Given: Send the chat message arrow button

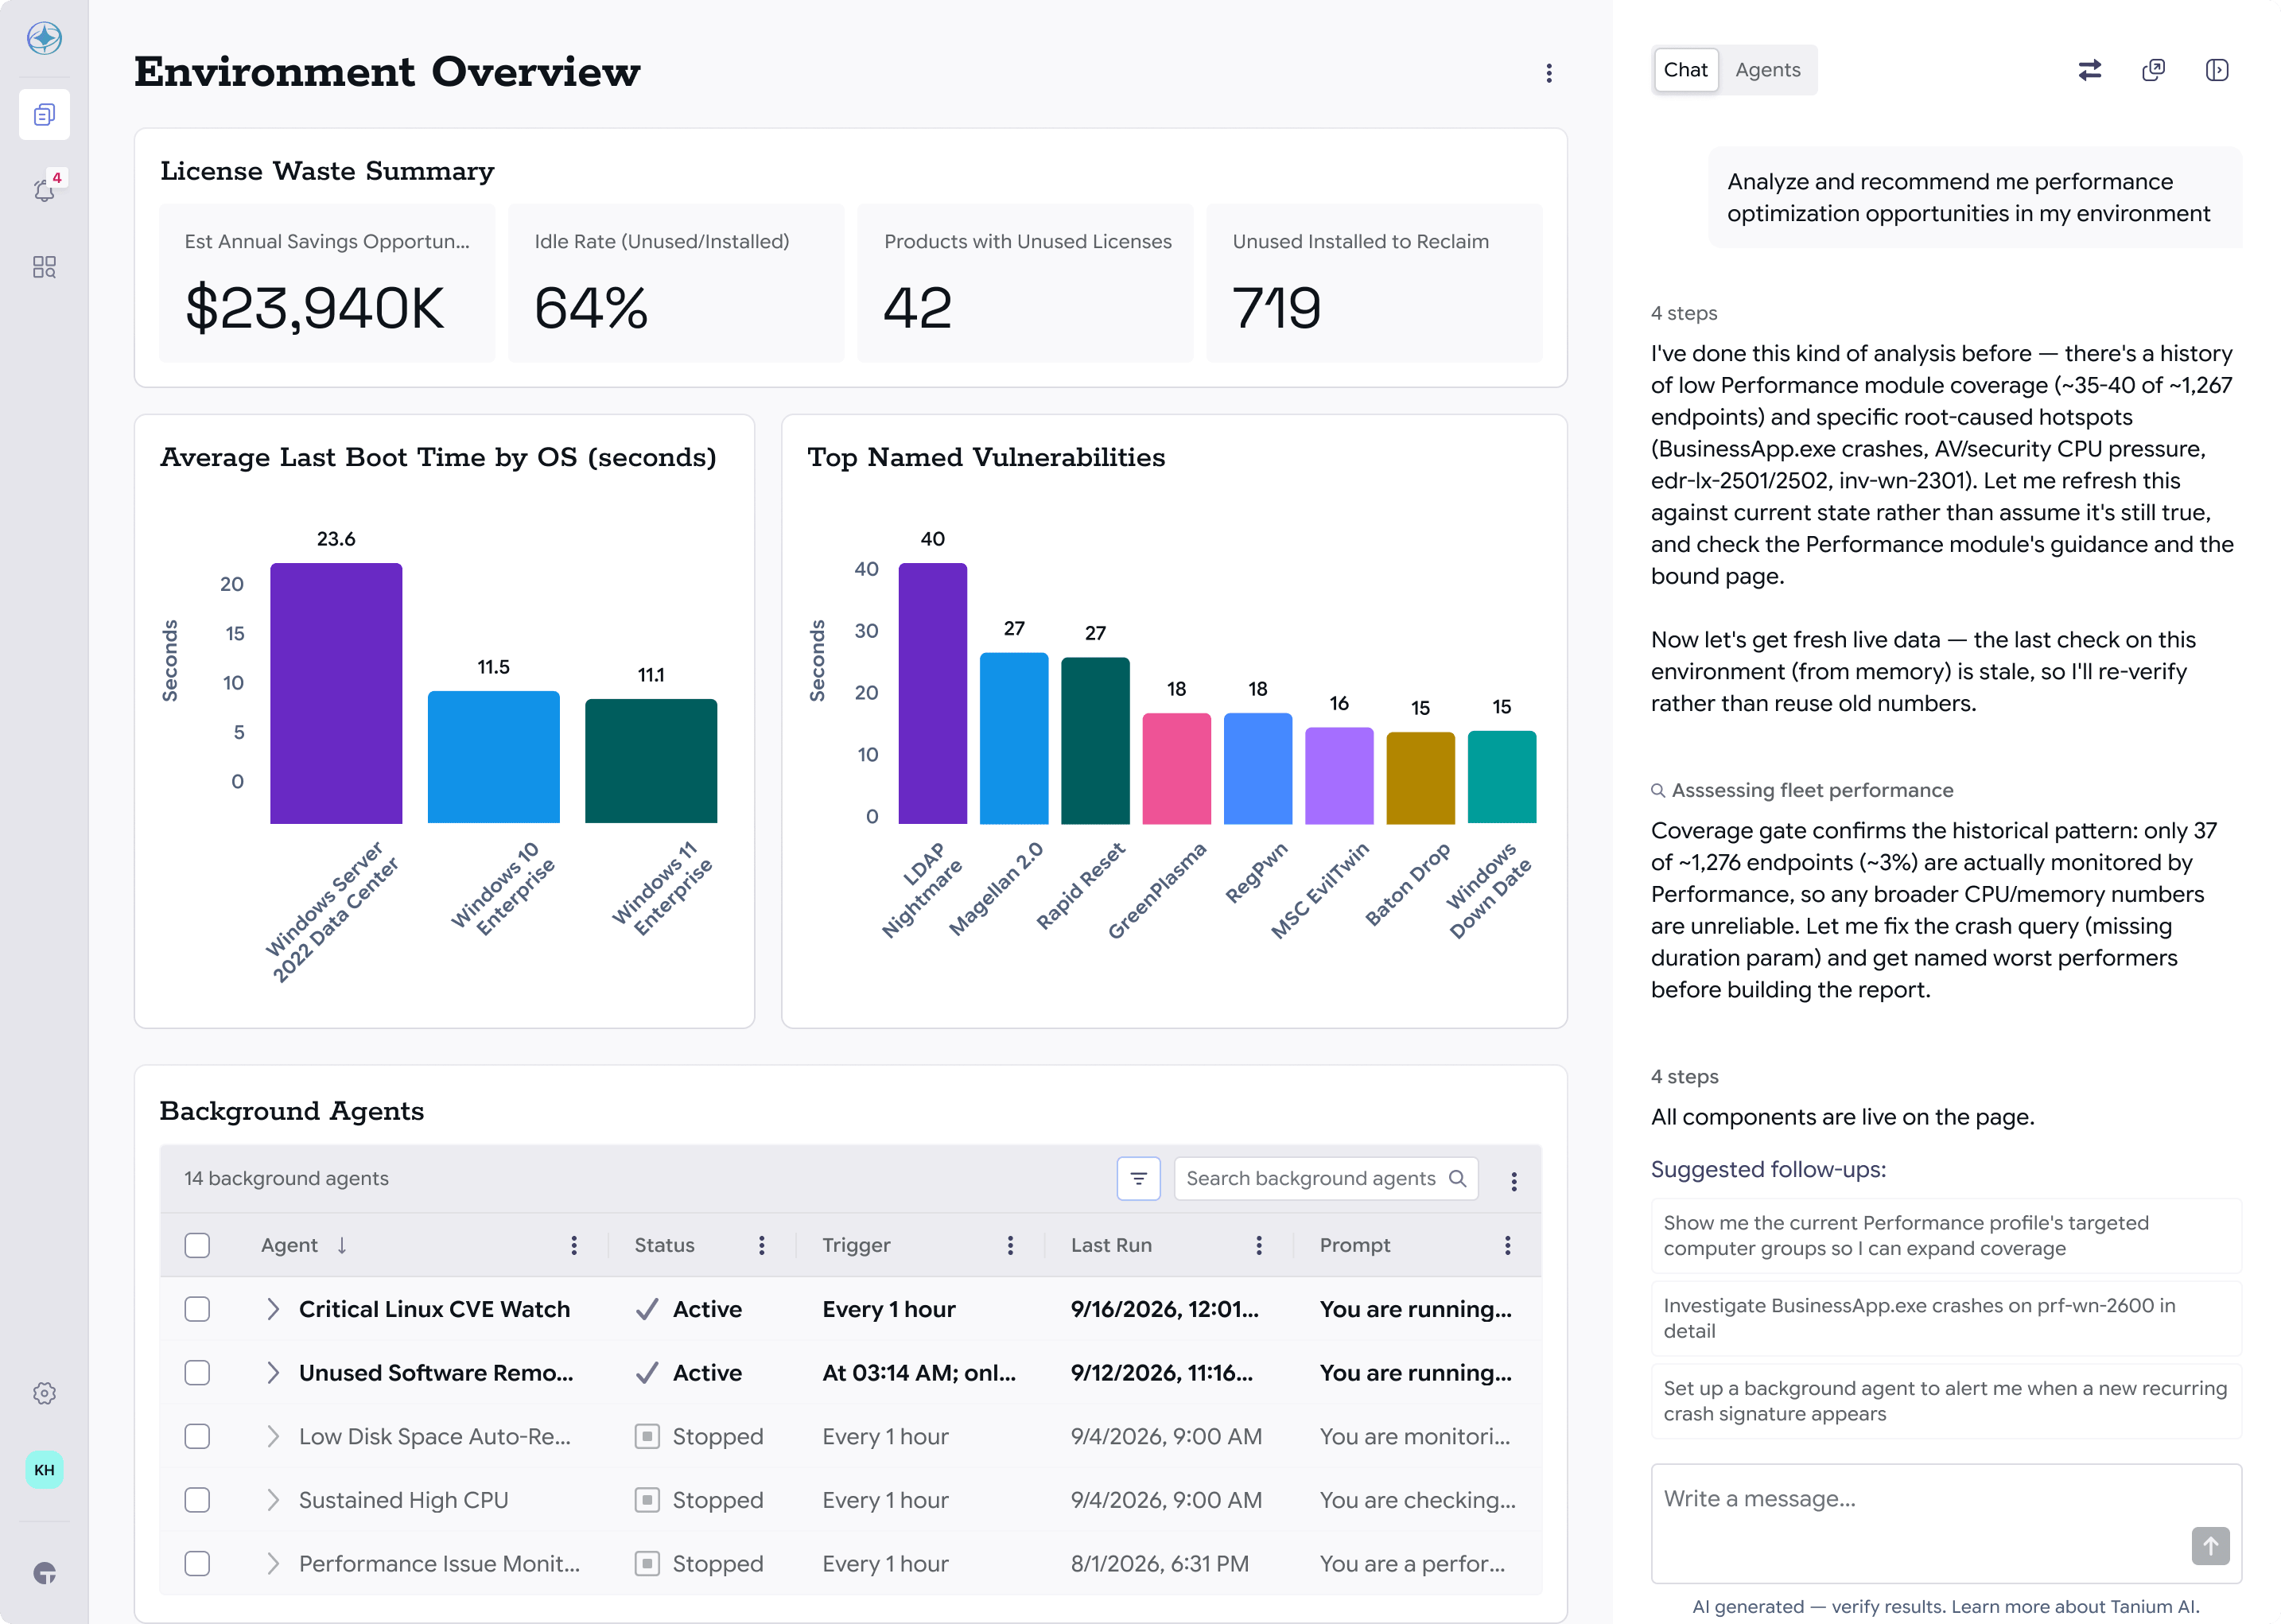Looking at the screenshot, I should tap(2211, 1546).
